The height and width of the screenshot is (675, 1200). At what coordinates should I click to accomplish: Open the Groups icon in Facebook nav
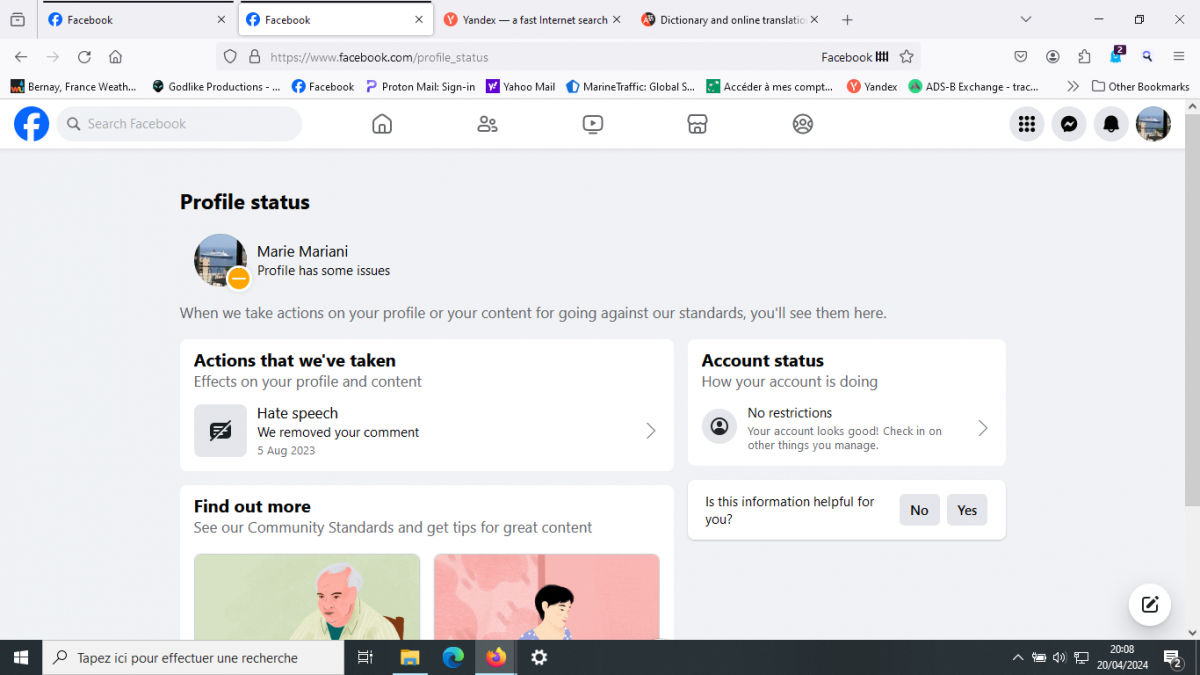(x=802, y=124)
